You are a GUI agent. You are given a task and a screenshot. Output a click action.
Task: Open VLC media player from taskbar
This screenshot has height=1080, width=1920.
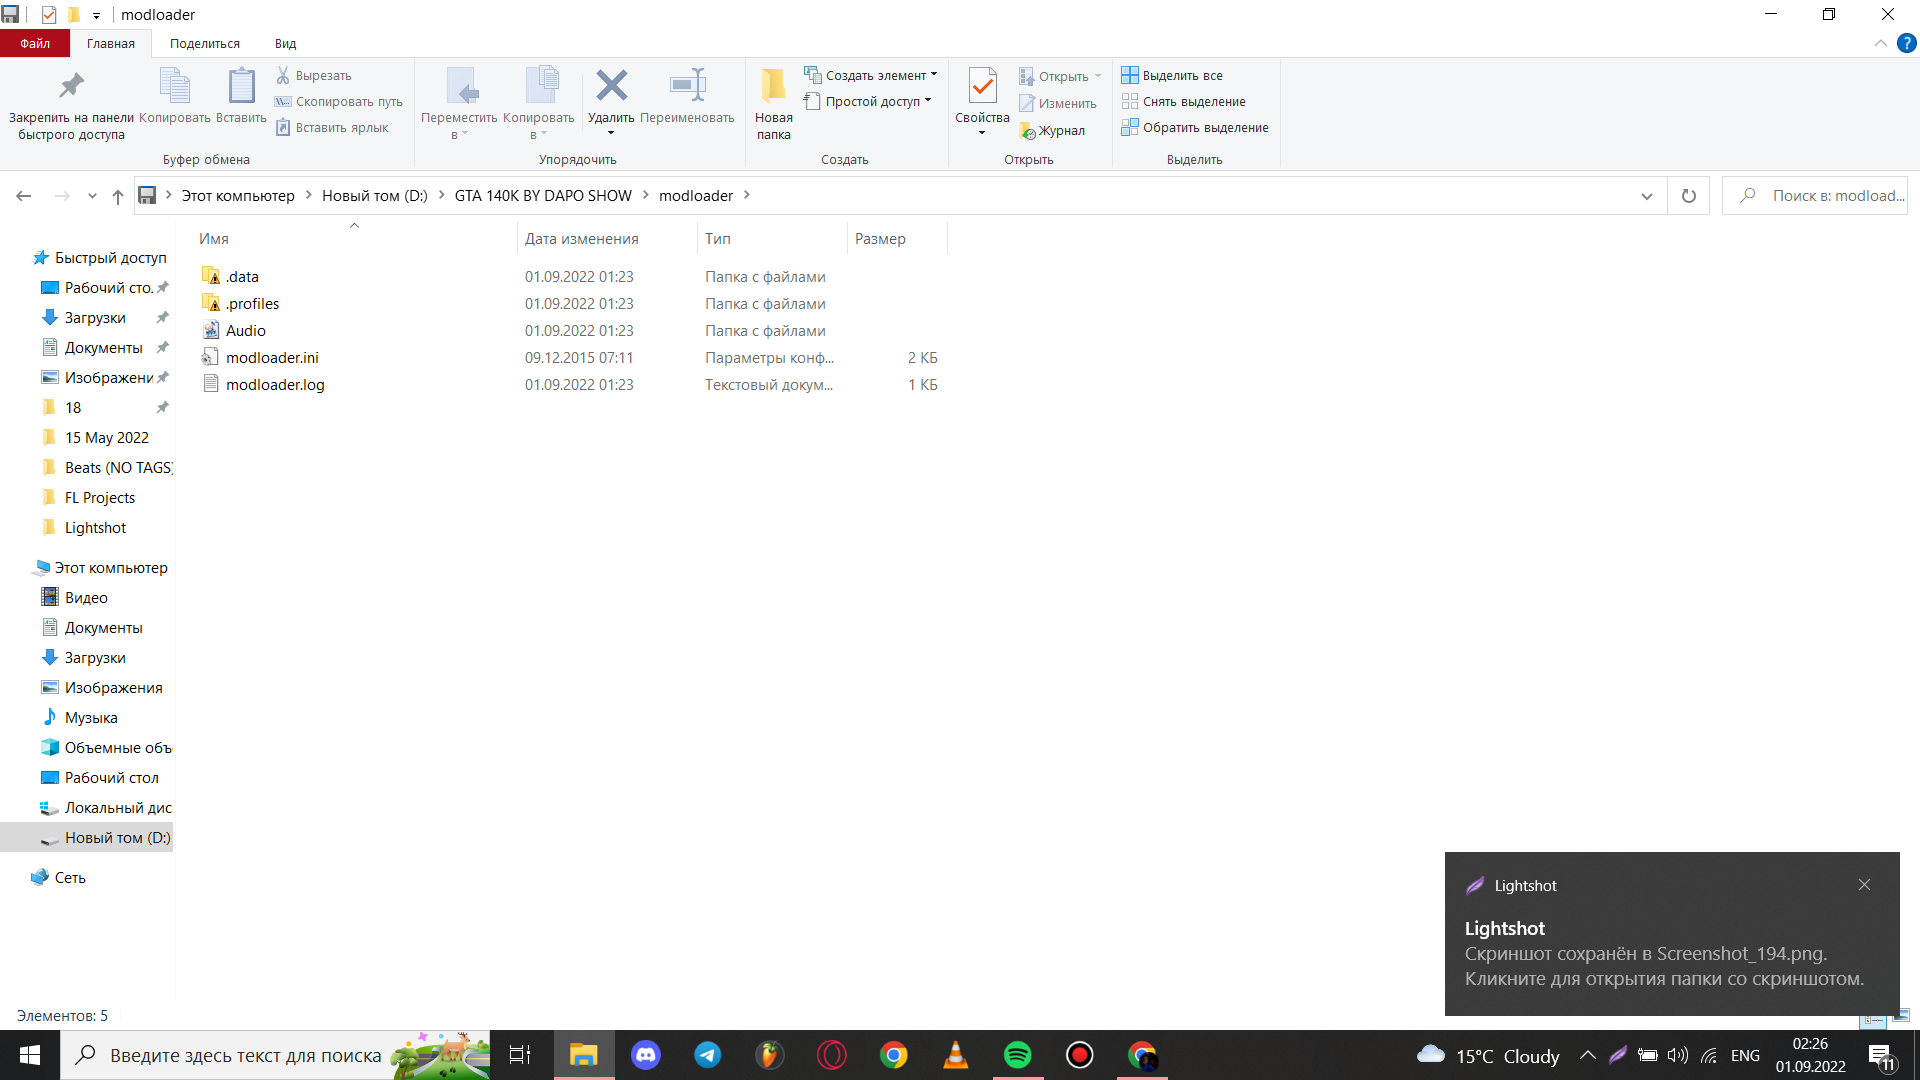(956, 1055)
